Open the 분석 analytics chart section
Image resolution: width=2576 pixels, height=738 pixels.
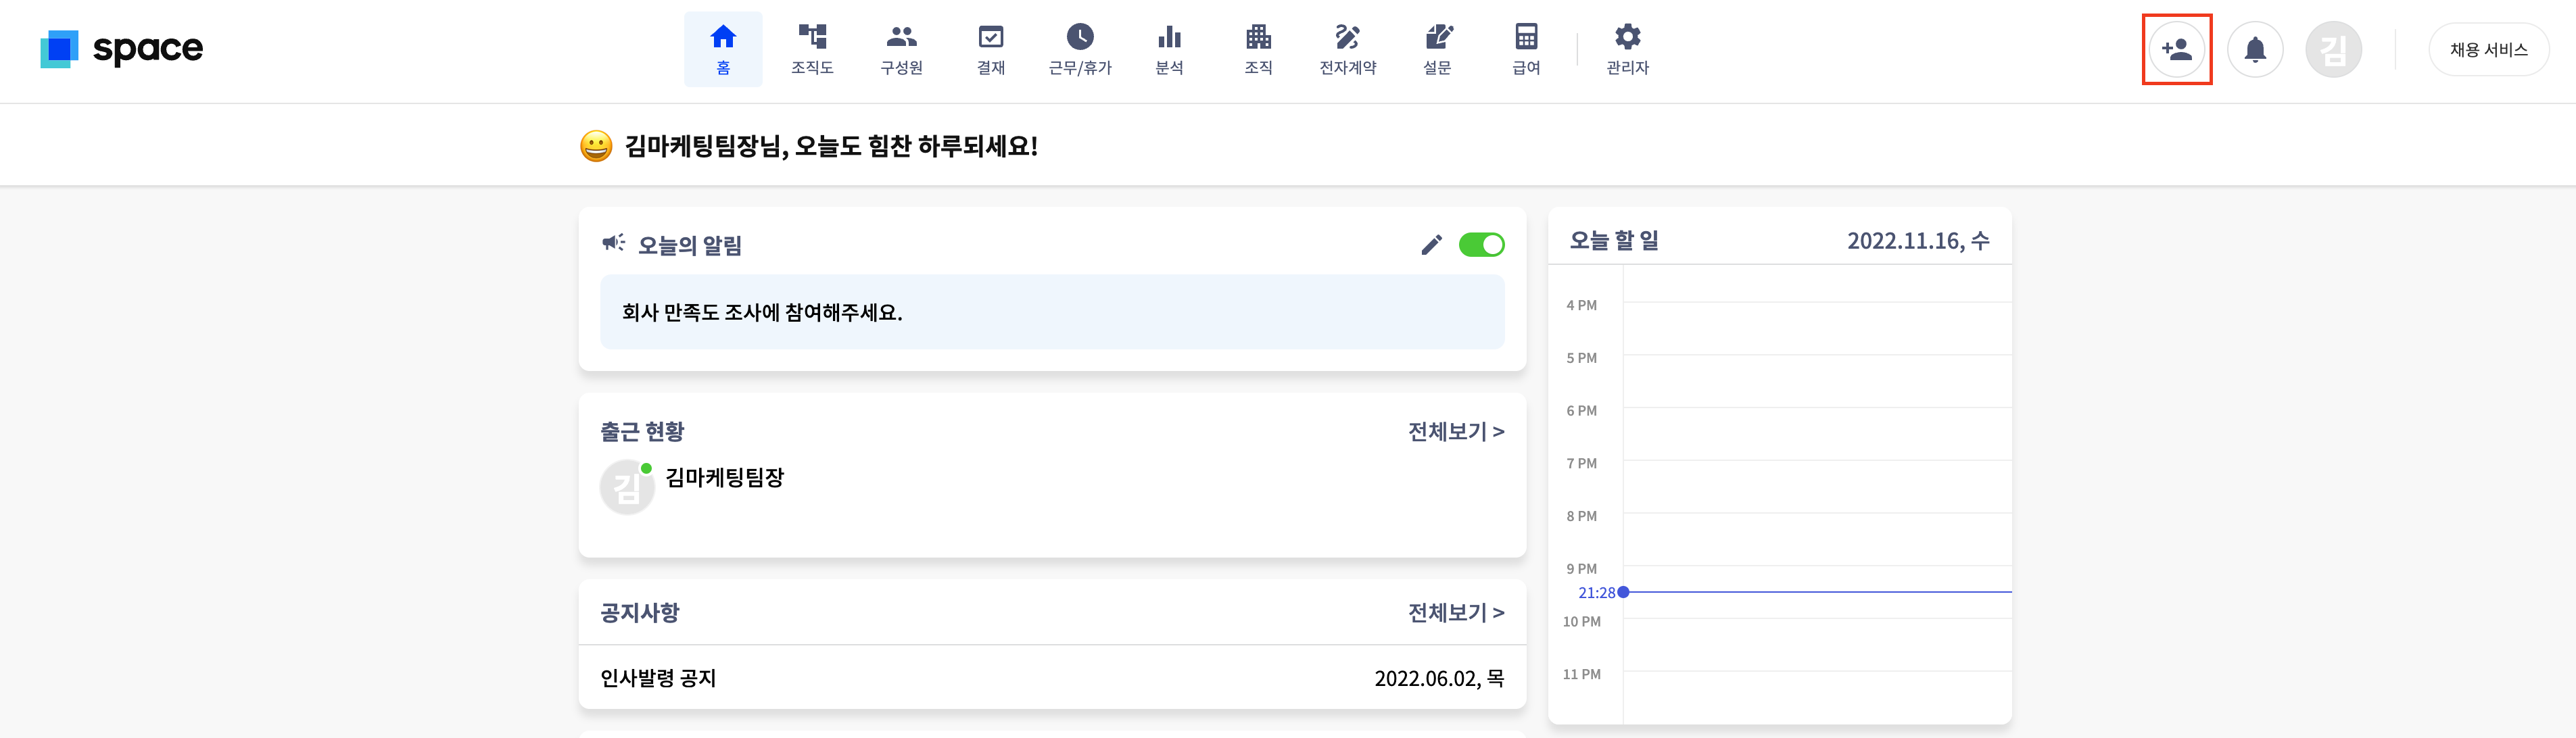(1168, 49)
